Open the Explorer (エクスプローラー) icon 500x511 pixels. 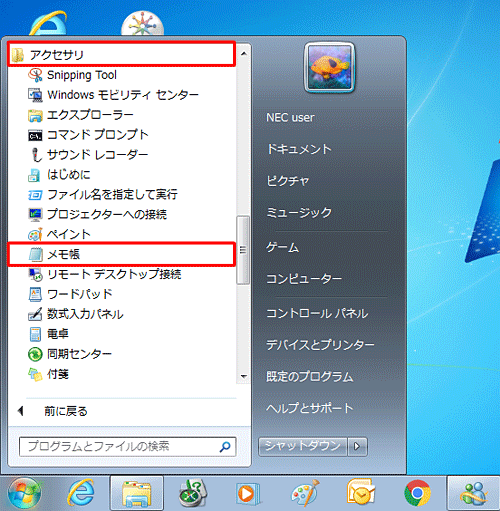tap(35, 115)
